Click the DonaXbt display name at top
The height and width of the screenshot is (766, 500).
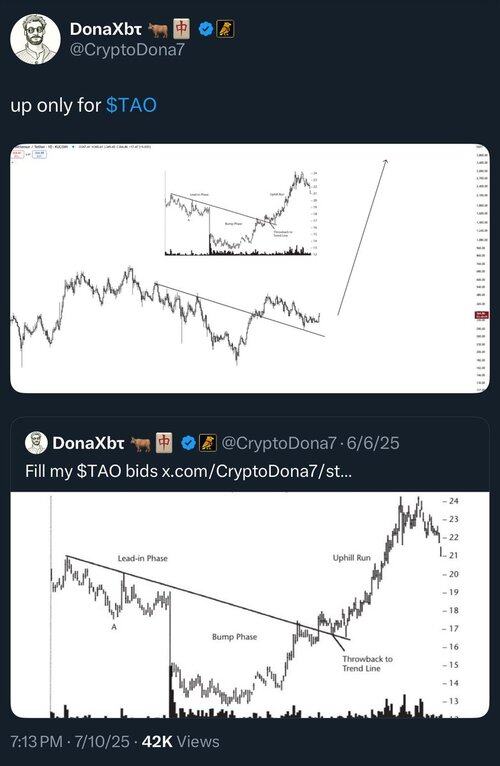point(106,29)
